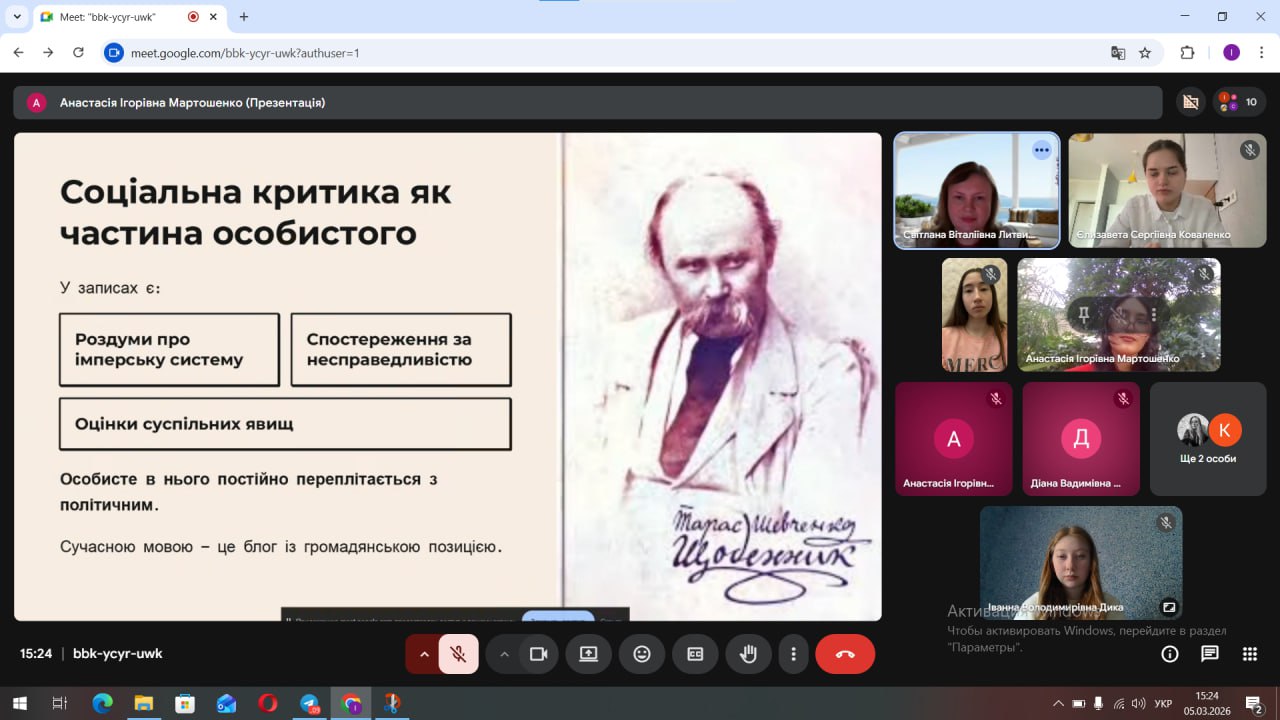The height and width of the screenshot is (720, 1280).
Task: Open the Windows Start menu
Action: coord(19,704)
